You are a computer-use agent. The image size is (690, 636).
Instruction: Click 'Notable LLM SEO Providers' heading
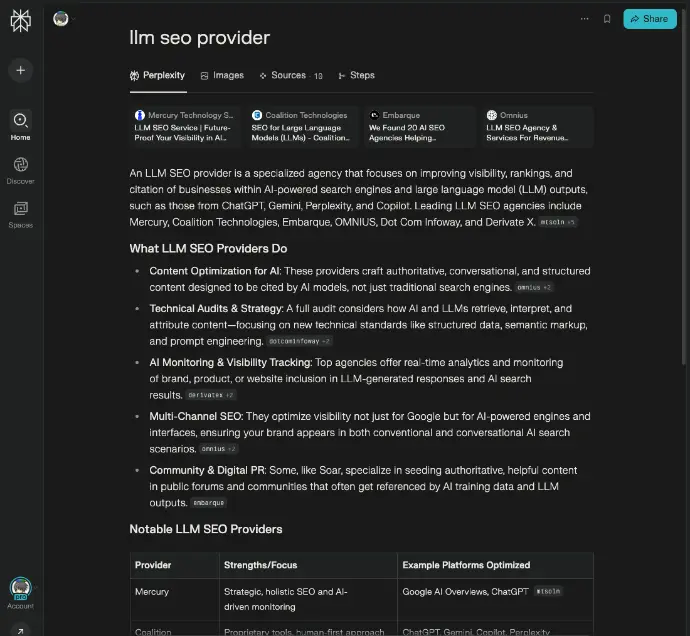(206, 529)
